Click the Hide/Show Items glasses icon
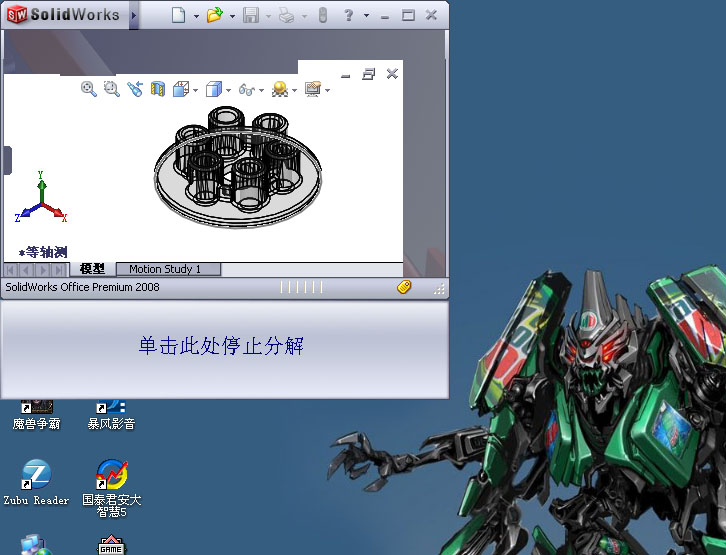Viewport: 726px width, 555px height. [246, 89]
